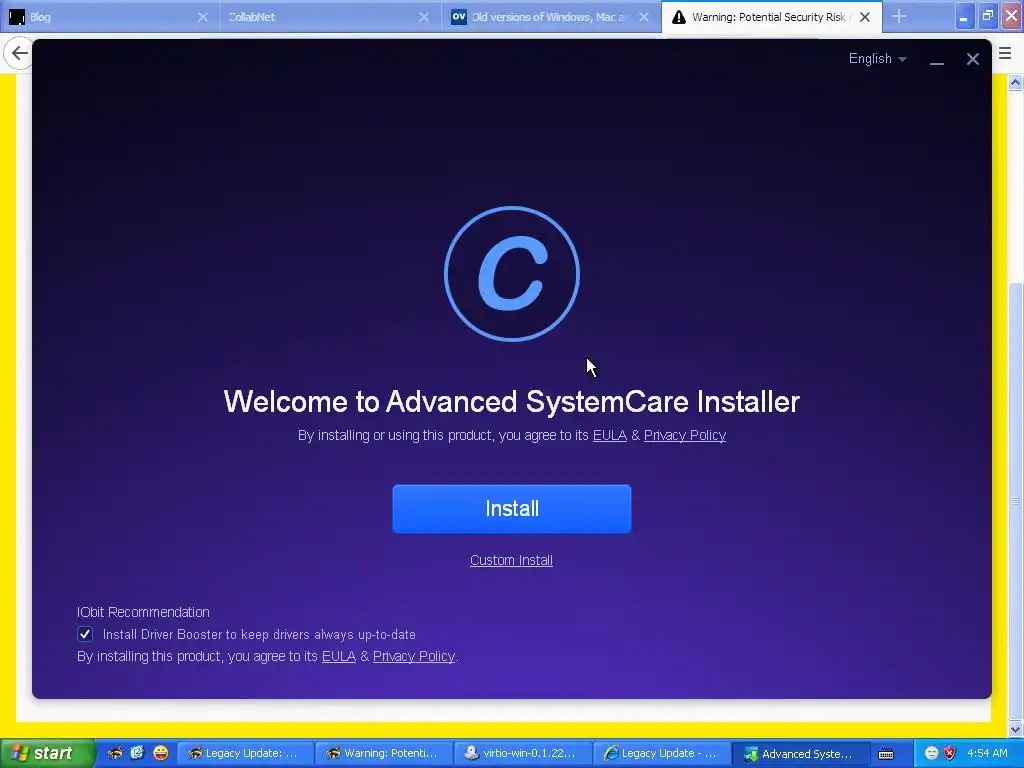The height and width of the screenshot is (768, 1024).
Task: Launch first quick launch browser icon
Action: pos(115,753)
